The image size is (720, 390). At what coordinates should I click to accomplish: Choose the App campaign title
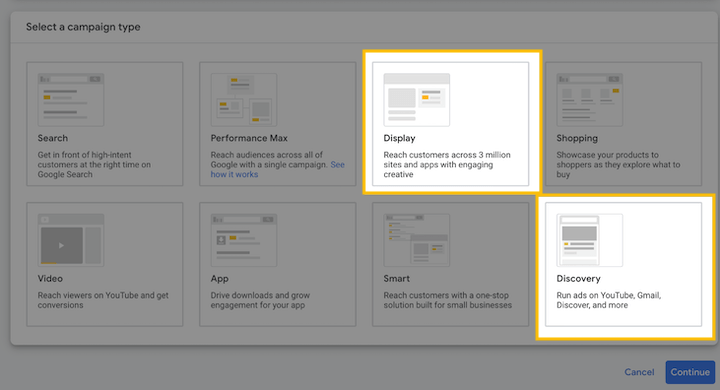point(219,279)
